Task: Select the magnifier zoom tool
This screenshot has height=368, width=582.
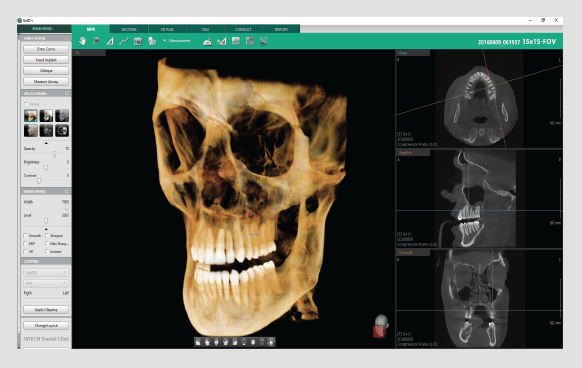Action: 96,41
